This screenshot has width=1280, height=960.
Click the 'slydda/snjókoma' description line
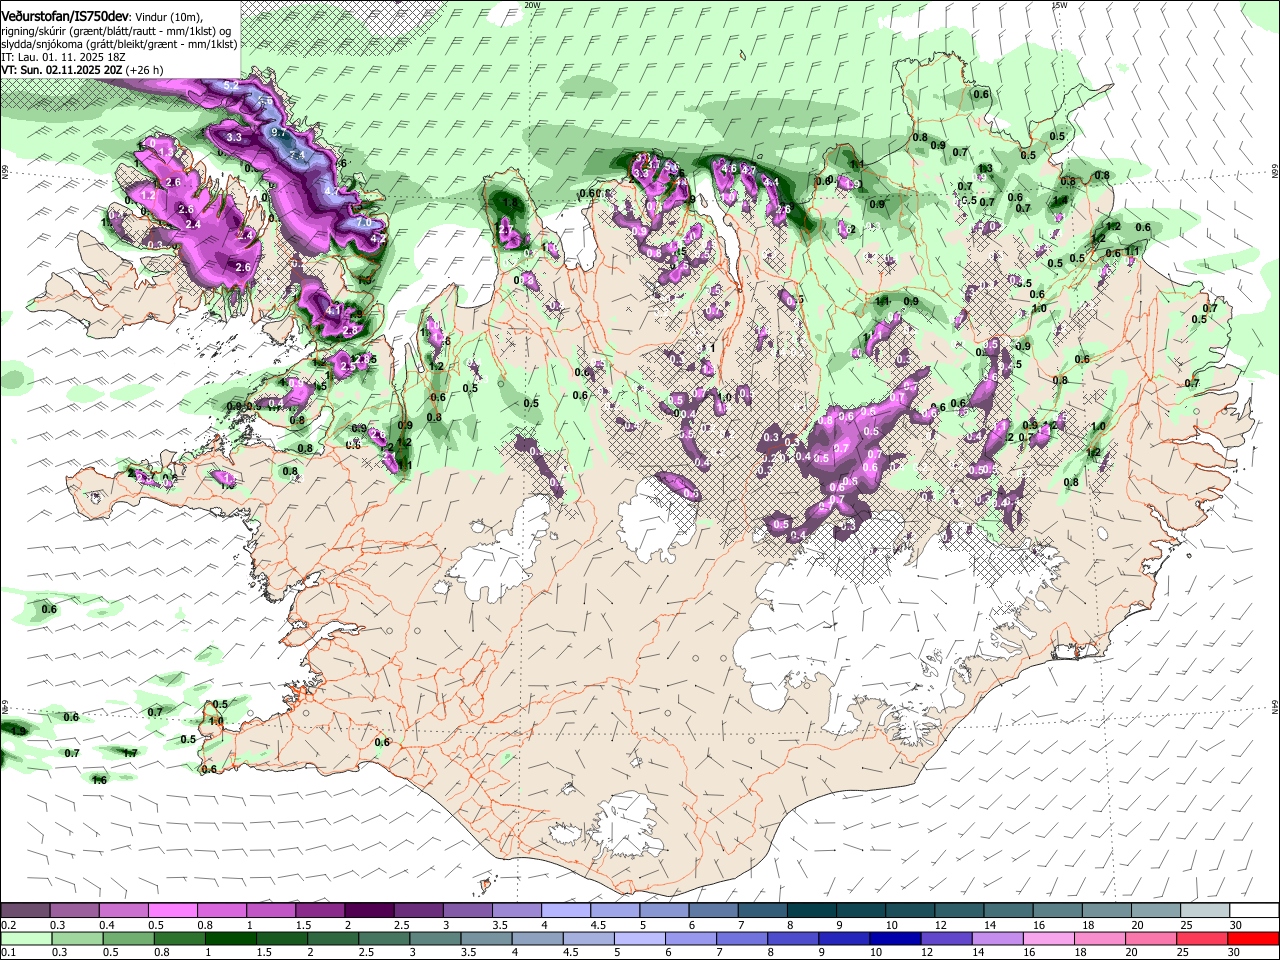coord(119,44)
